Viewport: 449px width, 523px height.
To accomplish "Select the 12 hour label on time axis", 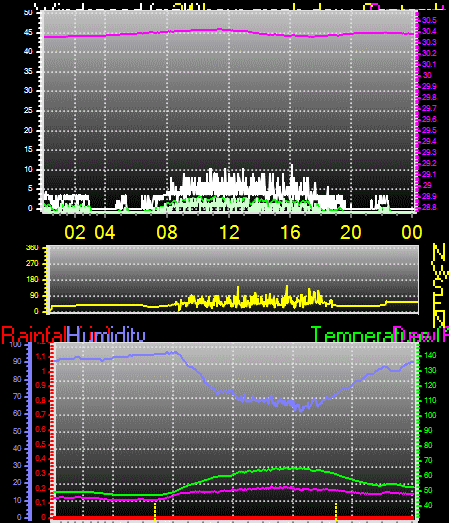I will [x=230, y=232].
